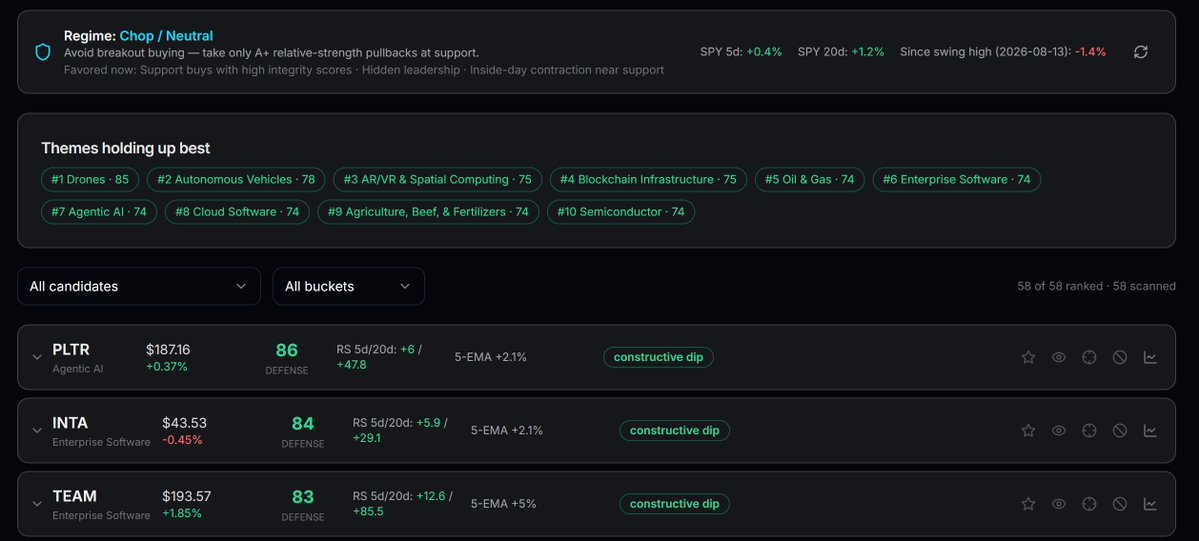Expand the PLTR row chevron

[37, 357]
